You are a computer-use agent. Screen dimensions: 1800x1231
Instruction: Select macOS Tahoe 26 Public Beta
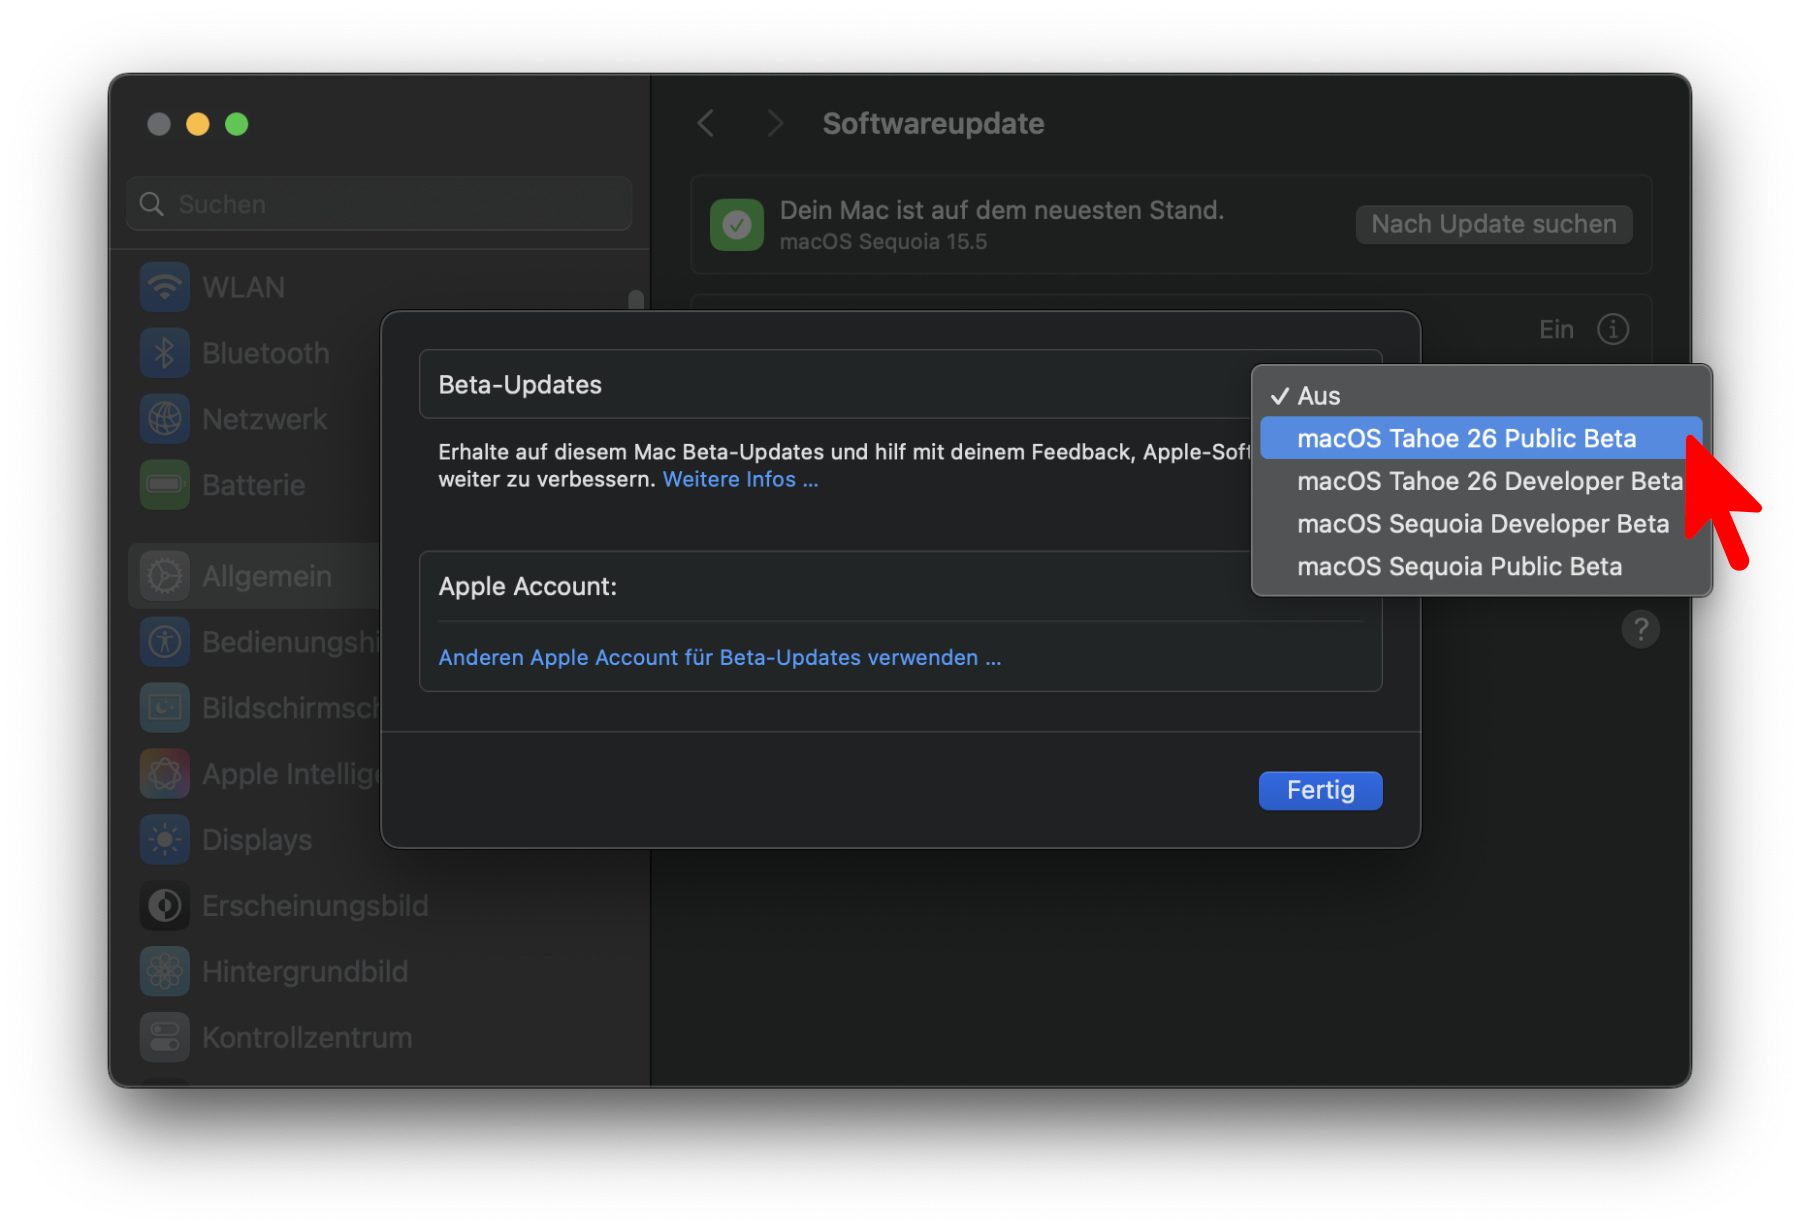pyautogui.click(x=1466, y=439)
